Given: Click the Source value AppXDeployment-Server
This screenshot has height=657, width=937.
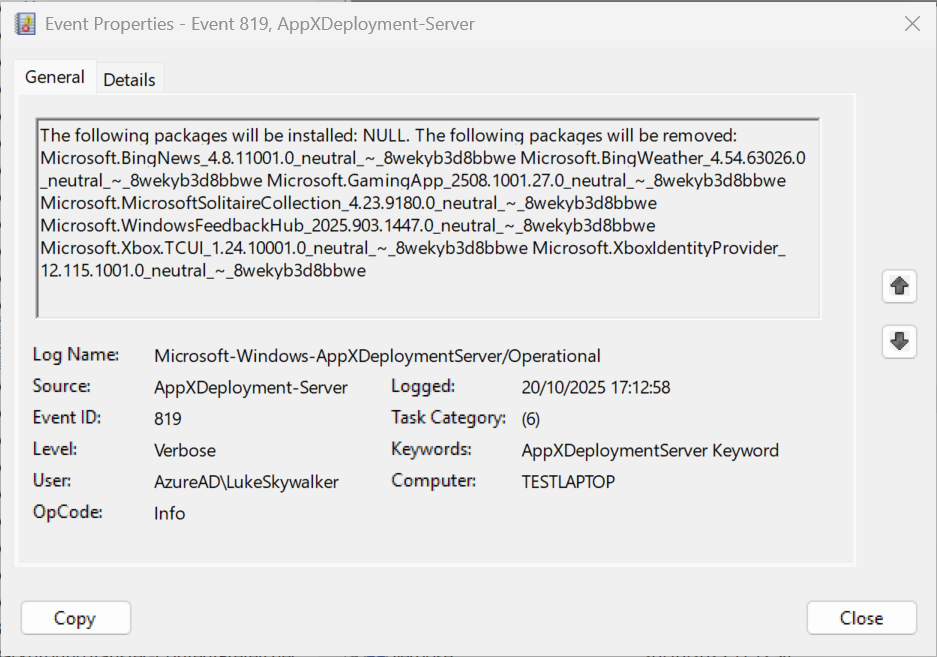Looking at the screenshot, I should click(250, 388).
